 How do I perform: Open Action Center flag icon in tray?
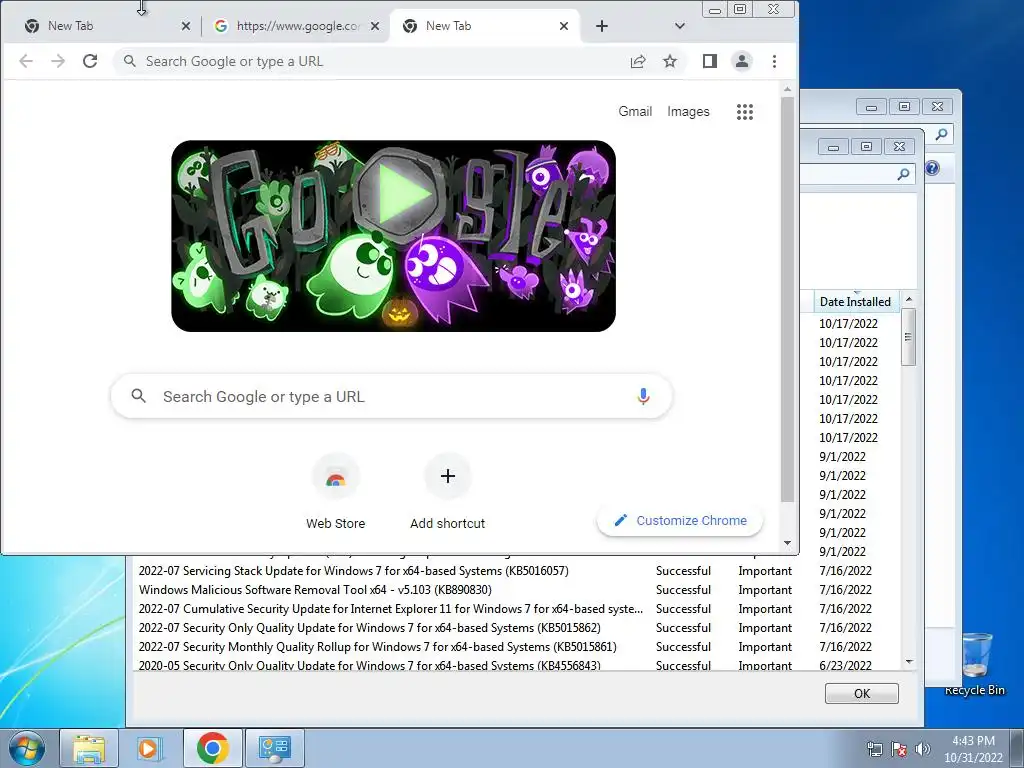tap(899, 749)
